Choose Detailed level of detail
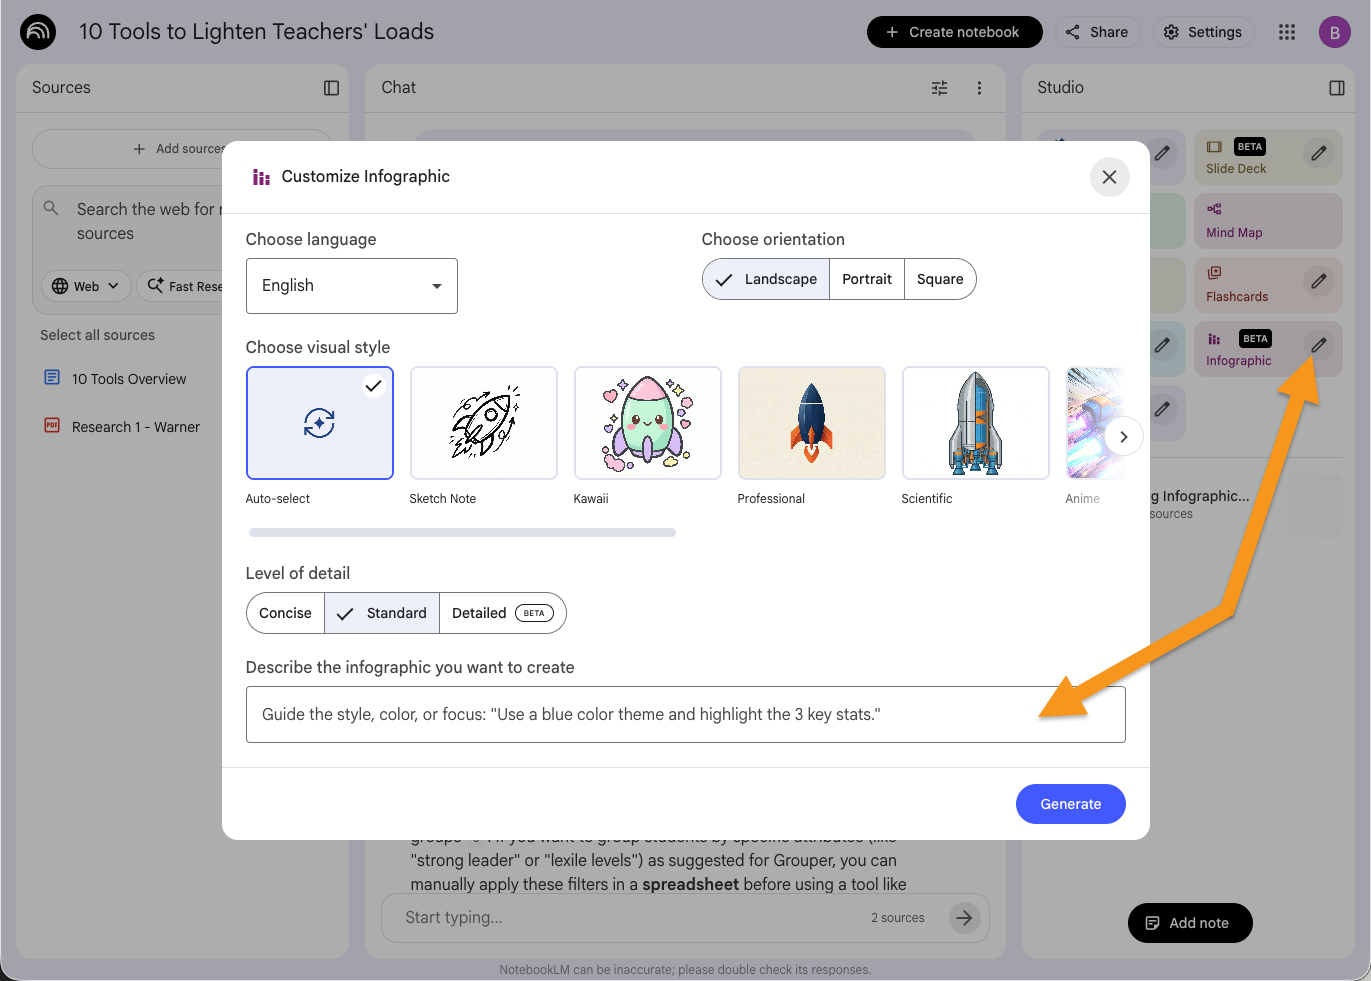This screenshot has width=1371, height=981. 501,613
